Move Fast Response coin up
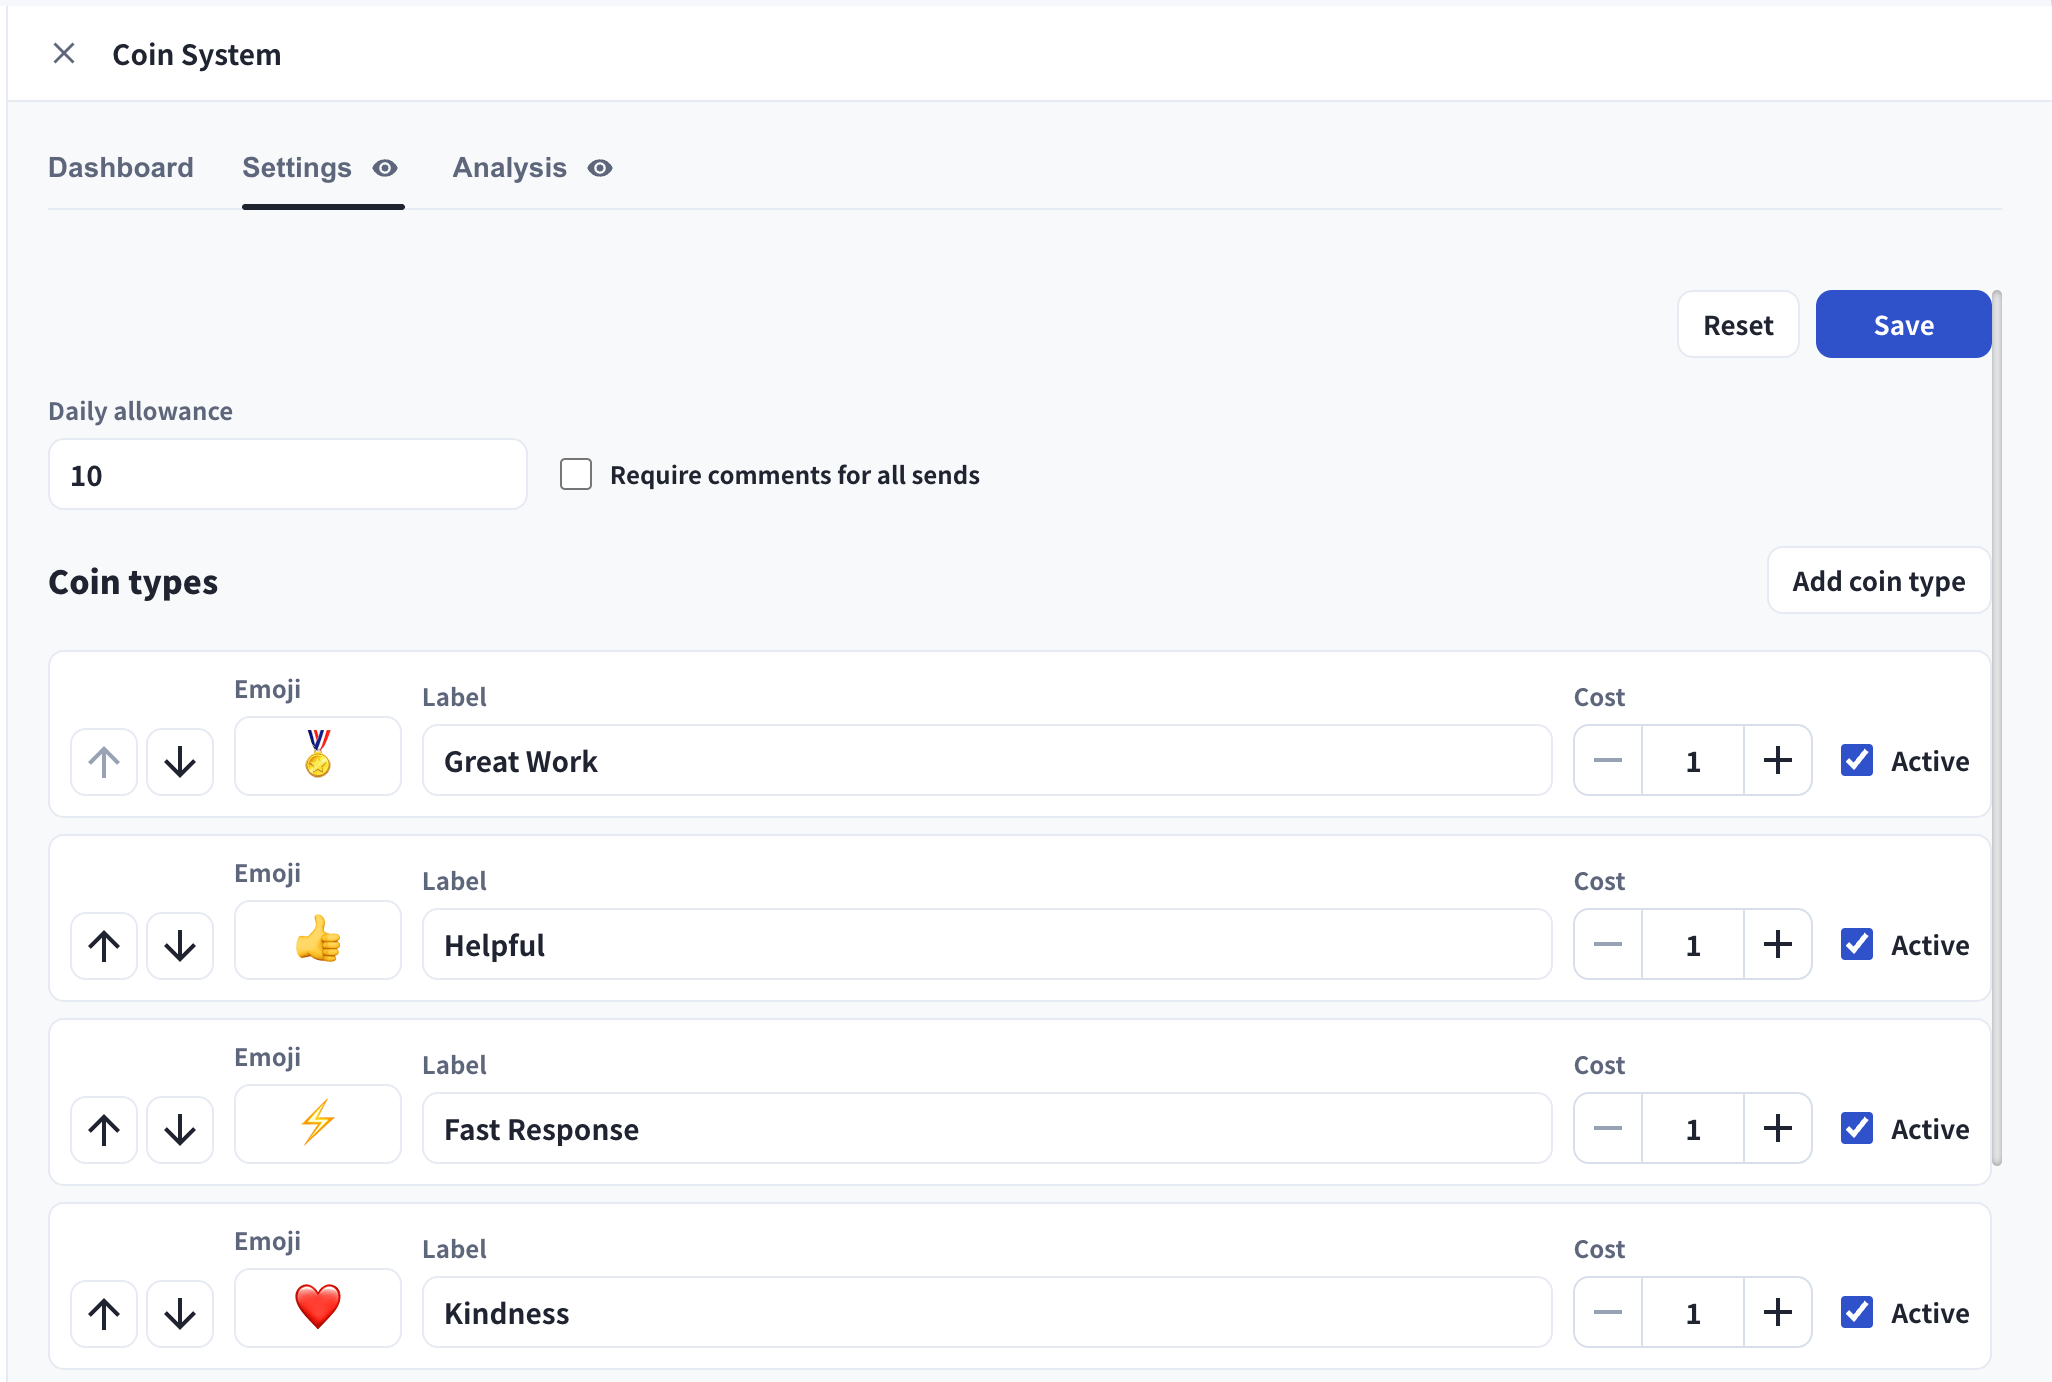2052x1382 pixels. (x=104, y=1130)
